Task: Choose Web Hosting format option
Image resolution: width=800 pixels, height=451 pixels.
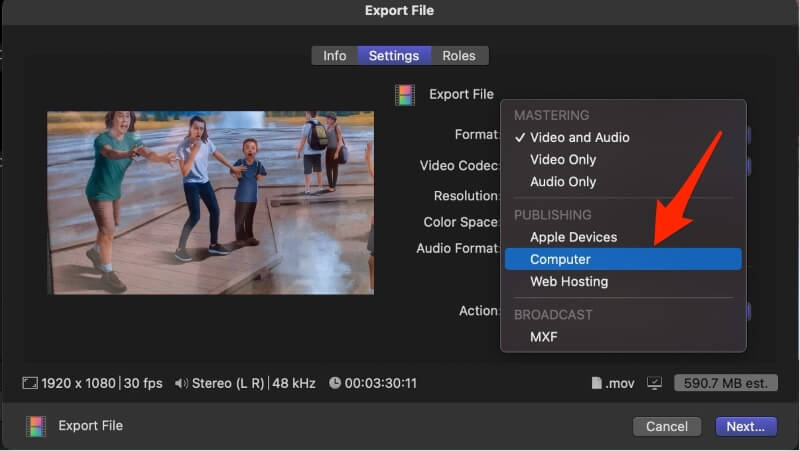Action: click(x=568, y=281)
